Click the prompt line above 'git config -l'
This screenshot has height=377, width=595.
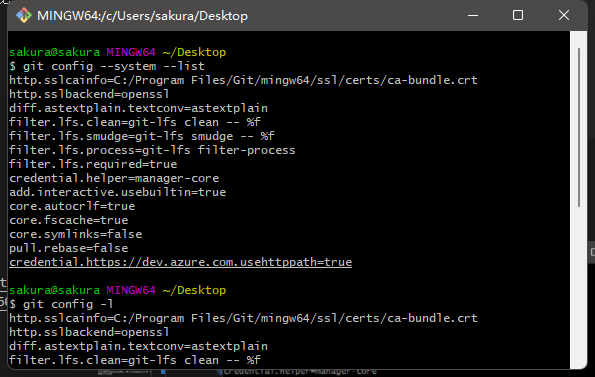pos(118,290)
